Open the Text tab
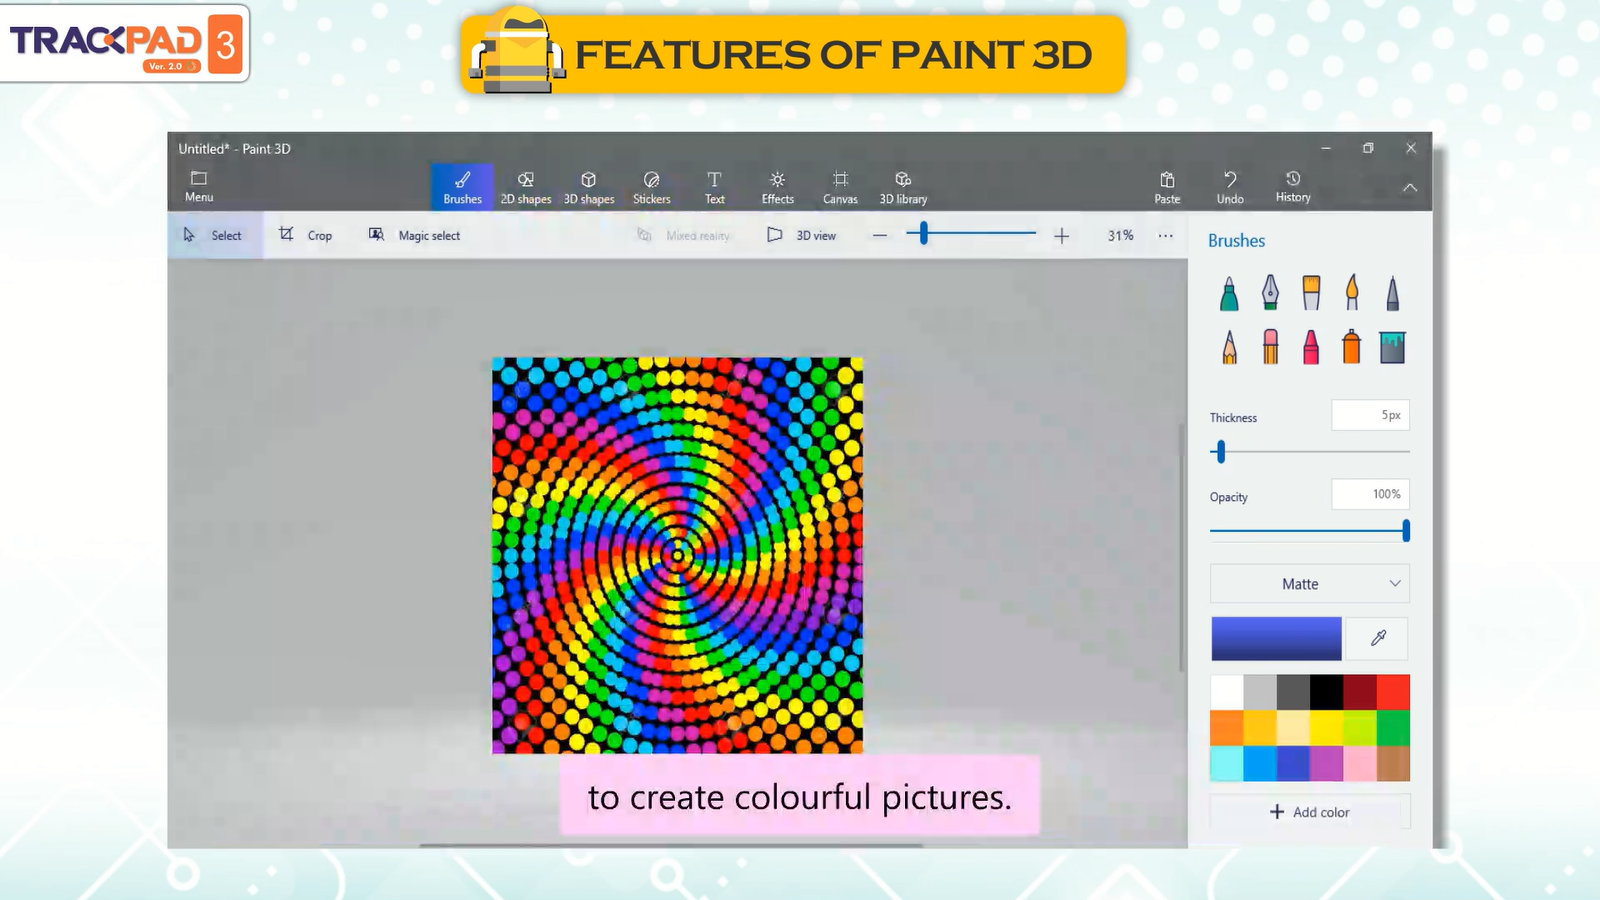 pyautogui.click(x=714, y=187)
